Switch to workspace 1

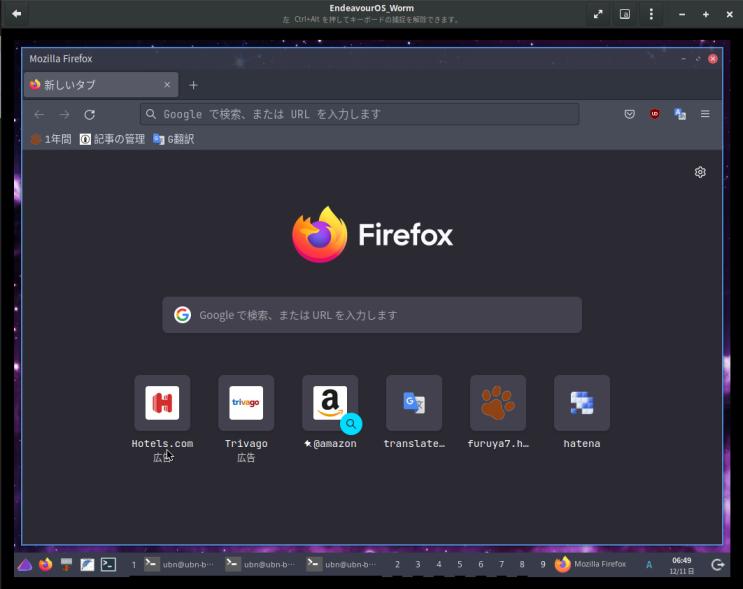[134, 564]
